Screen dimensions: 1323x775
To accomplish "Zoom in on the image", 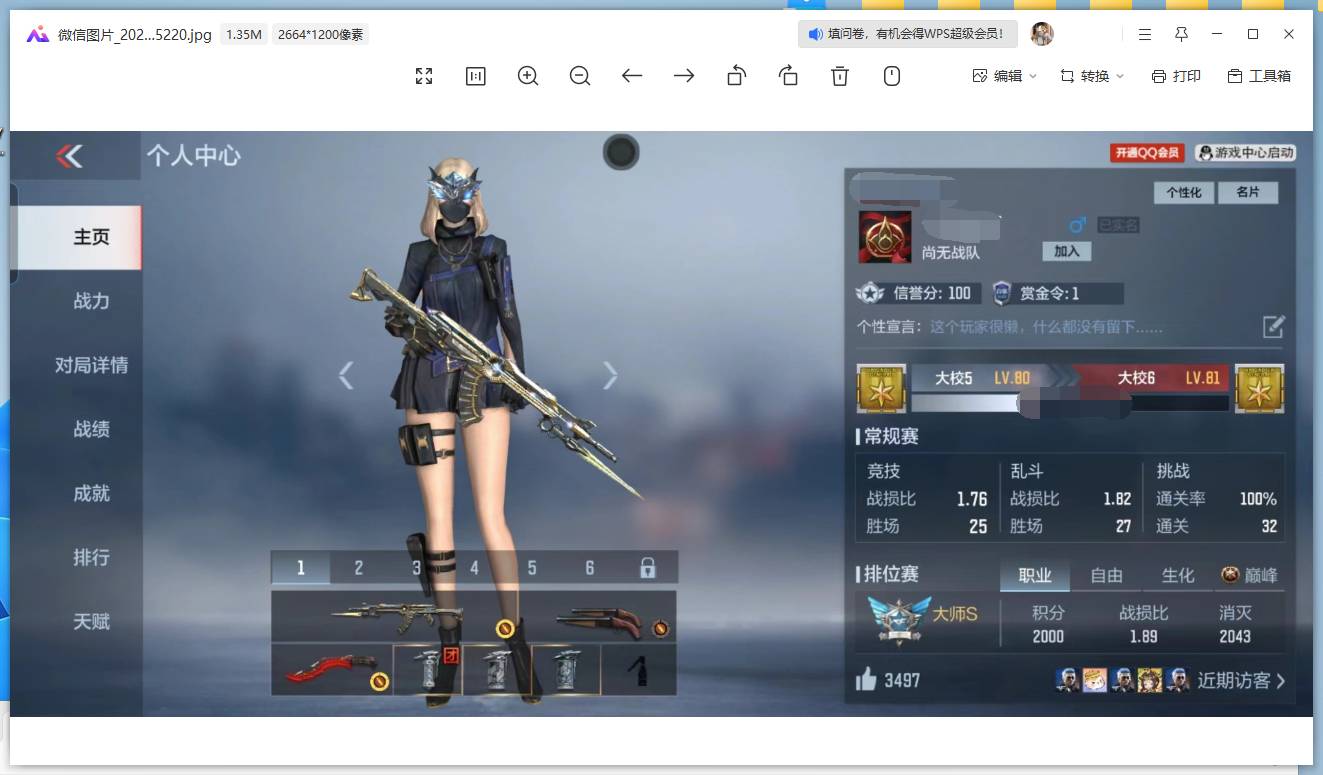I will (x=528, y=76).
